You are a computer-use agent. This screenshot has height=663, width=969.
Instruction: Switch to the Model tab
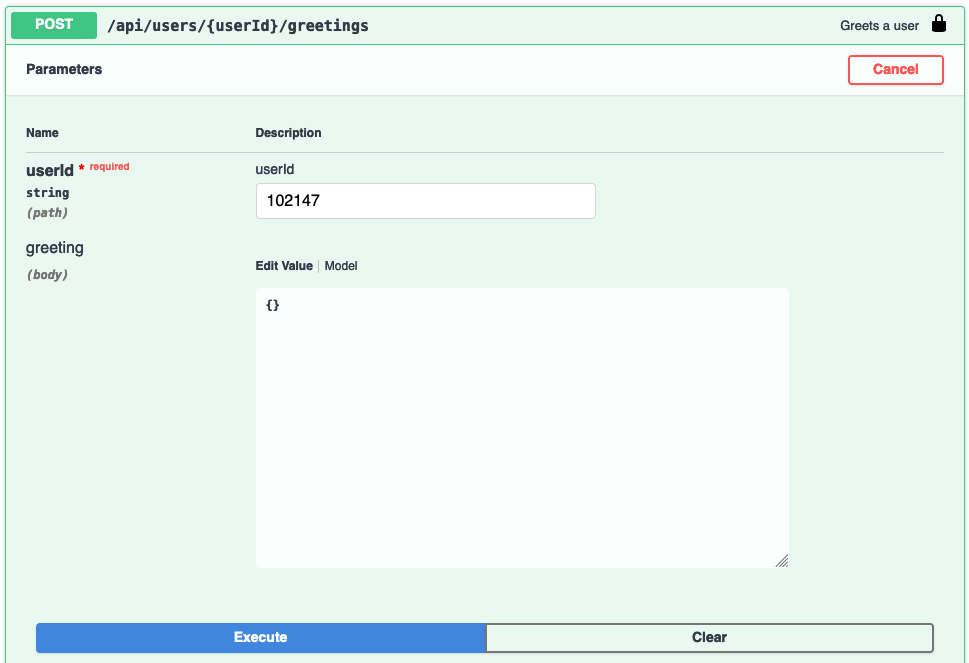pyautogui.click(x=341, y=265)
